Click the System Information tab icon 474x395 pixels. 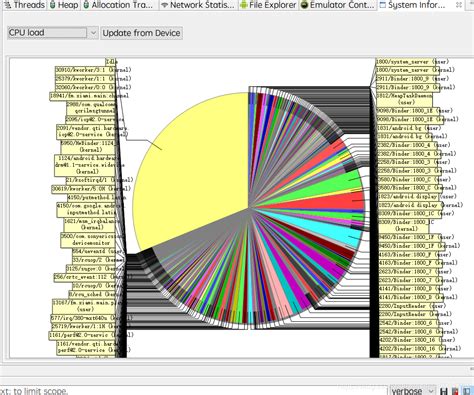[x=383, y=5]
